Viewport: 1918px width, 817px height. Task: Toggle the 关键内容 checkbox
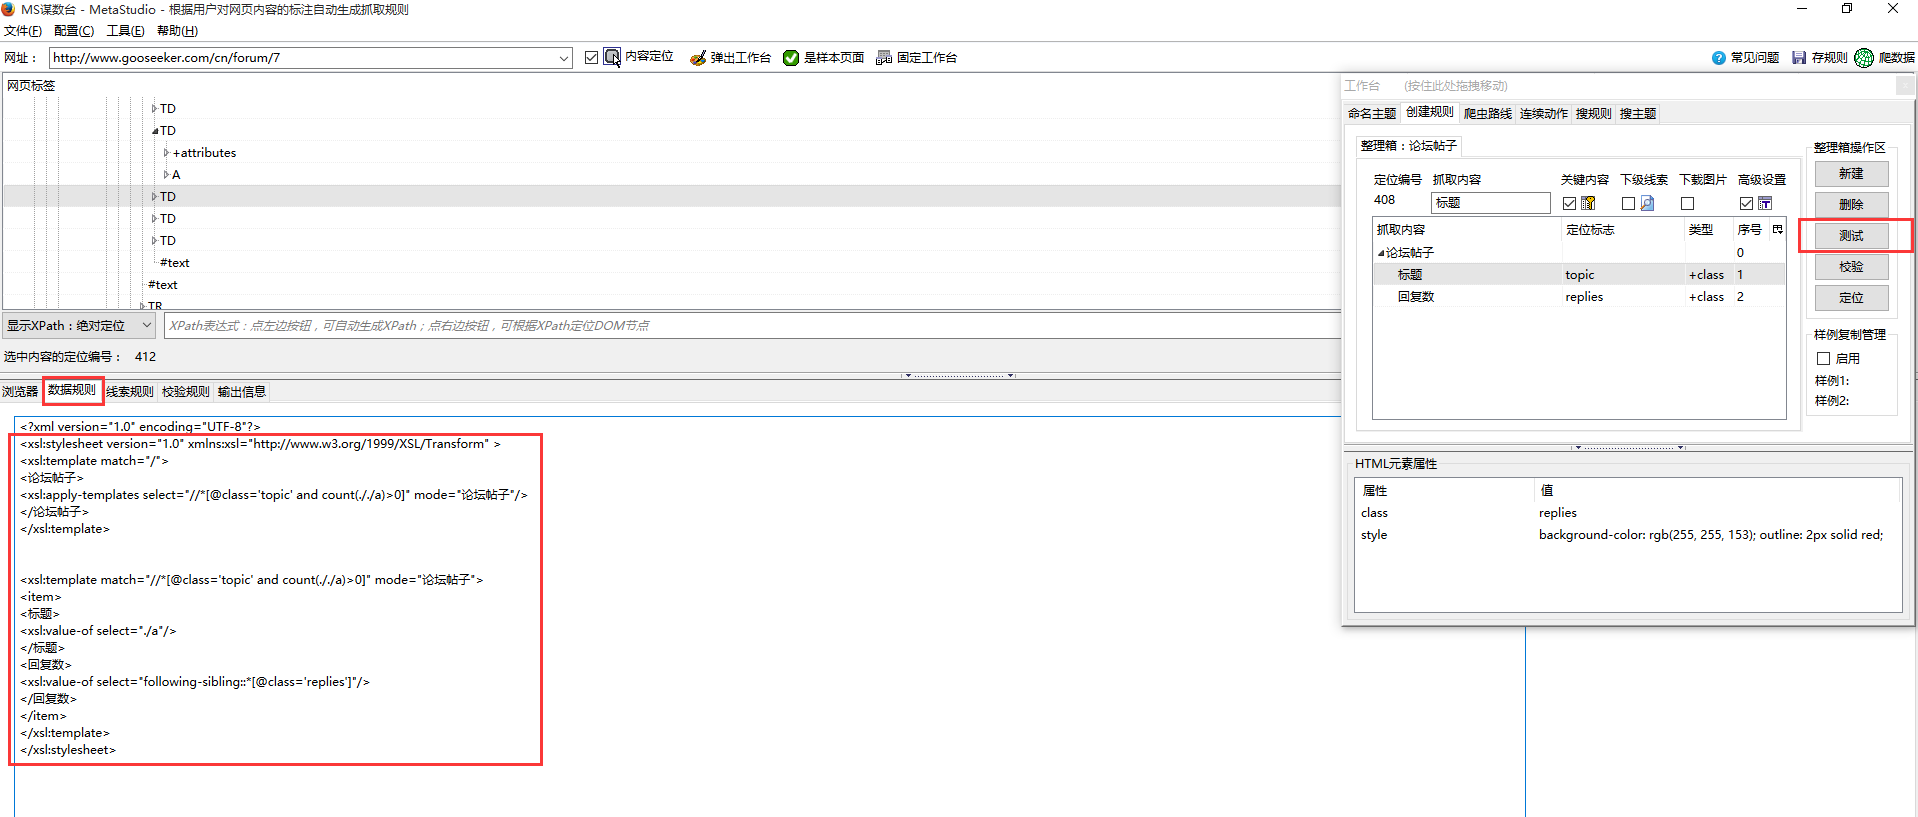pyautogui.click(x=1569, y=203)
